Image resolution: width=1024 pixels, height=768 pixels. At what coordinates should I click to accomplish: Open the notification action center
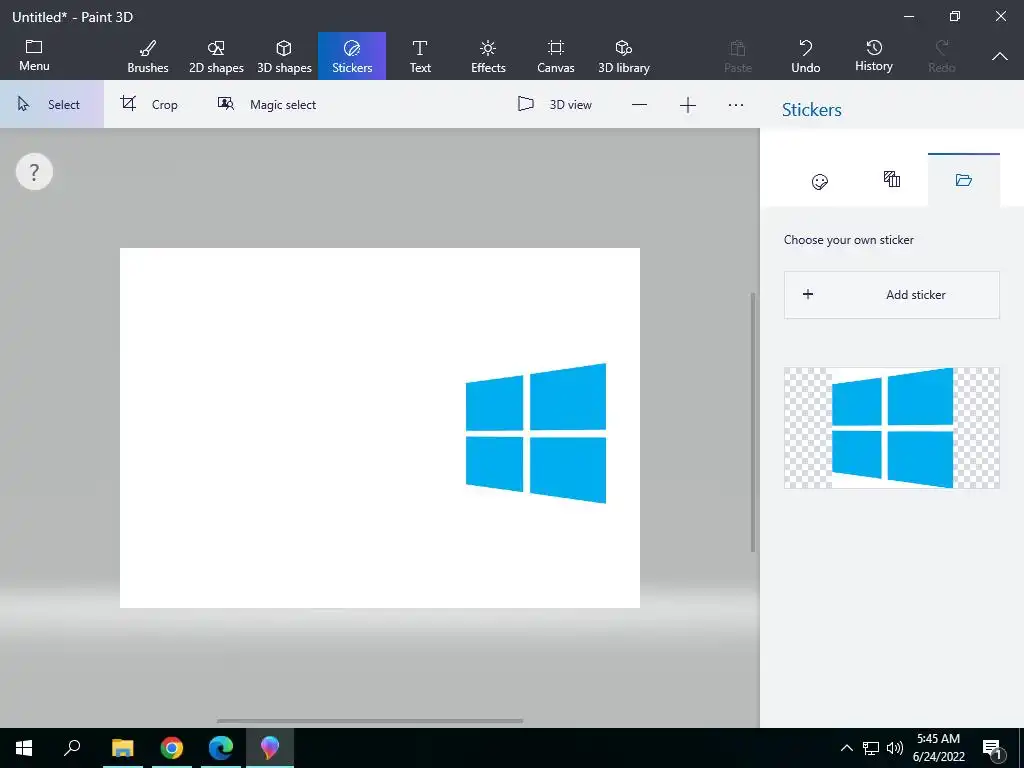pyautogui.click(x=992, y=748)
